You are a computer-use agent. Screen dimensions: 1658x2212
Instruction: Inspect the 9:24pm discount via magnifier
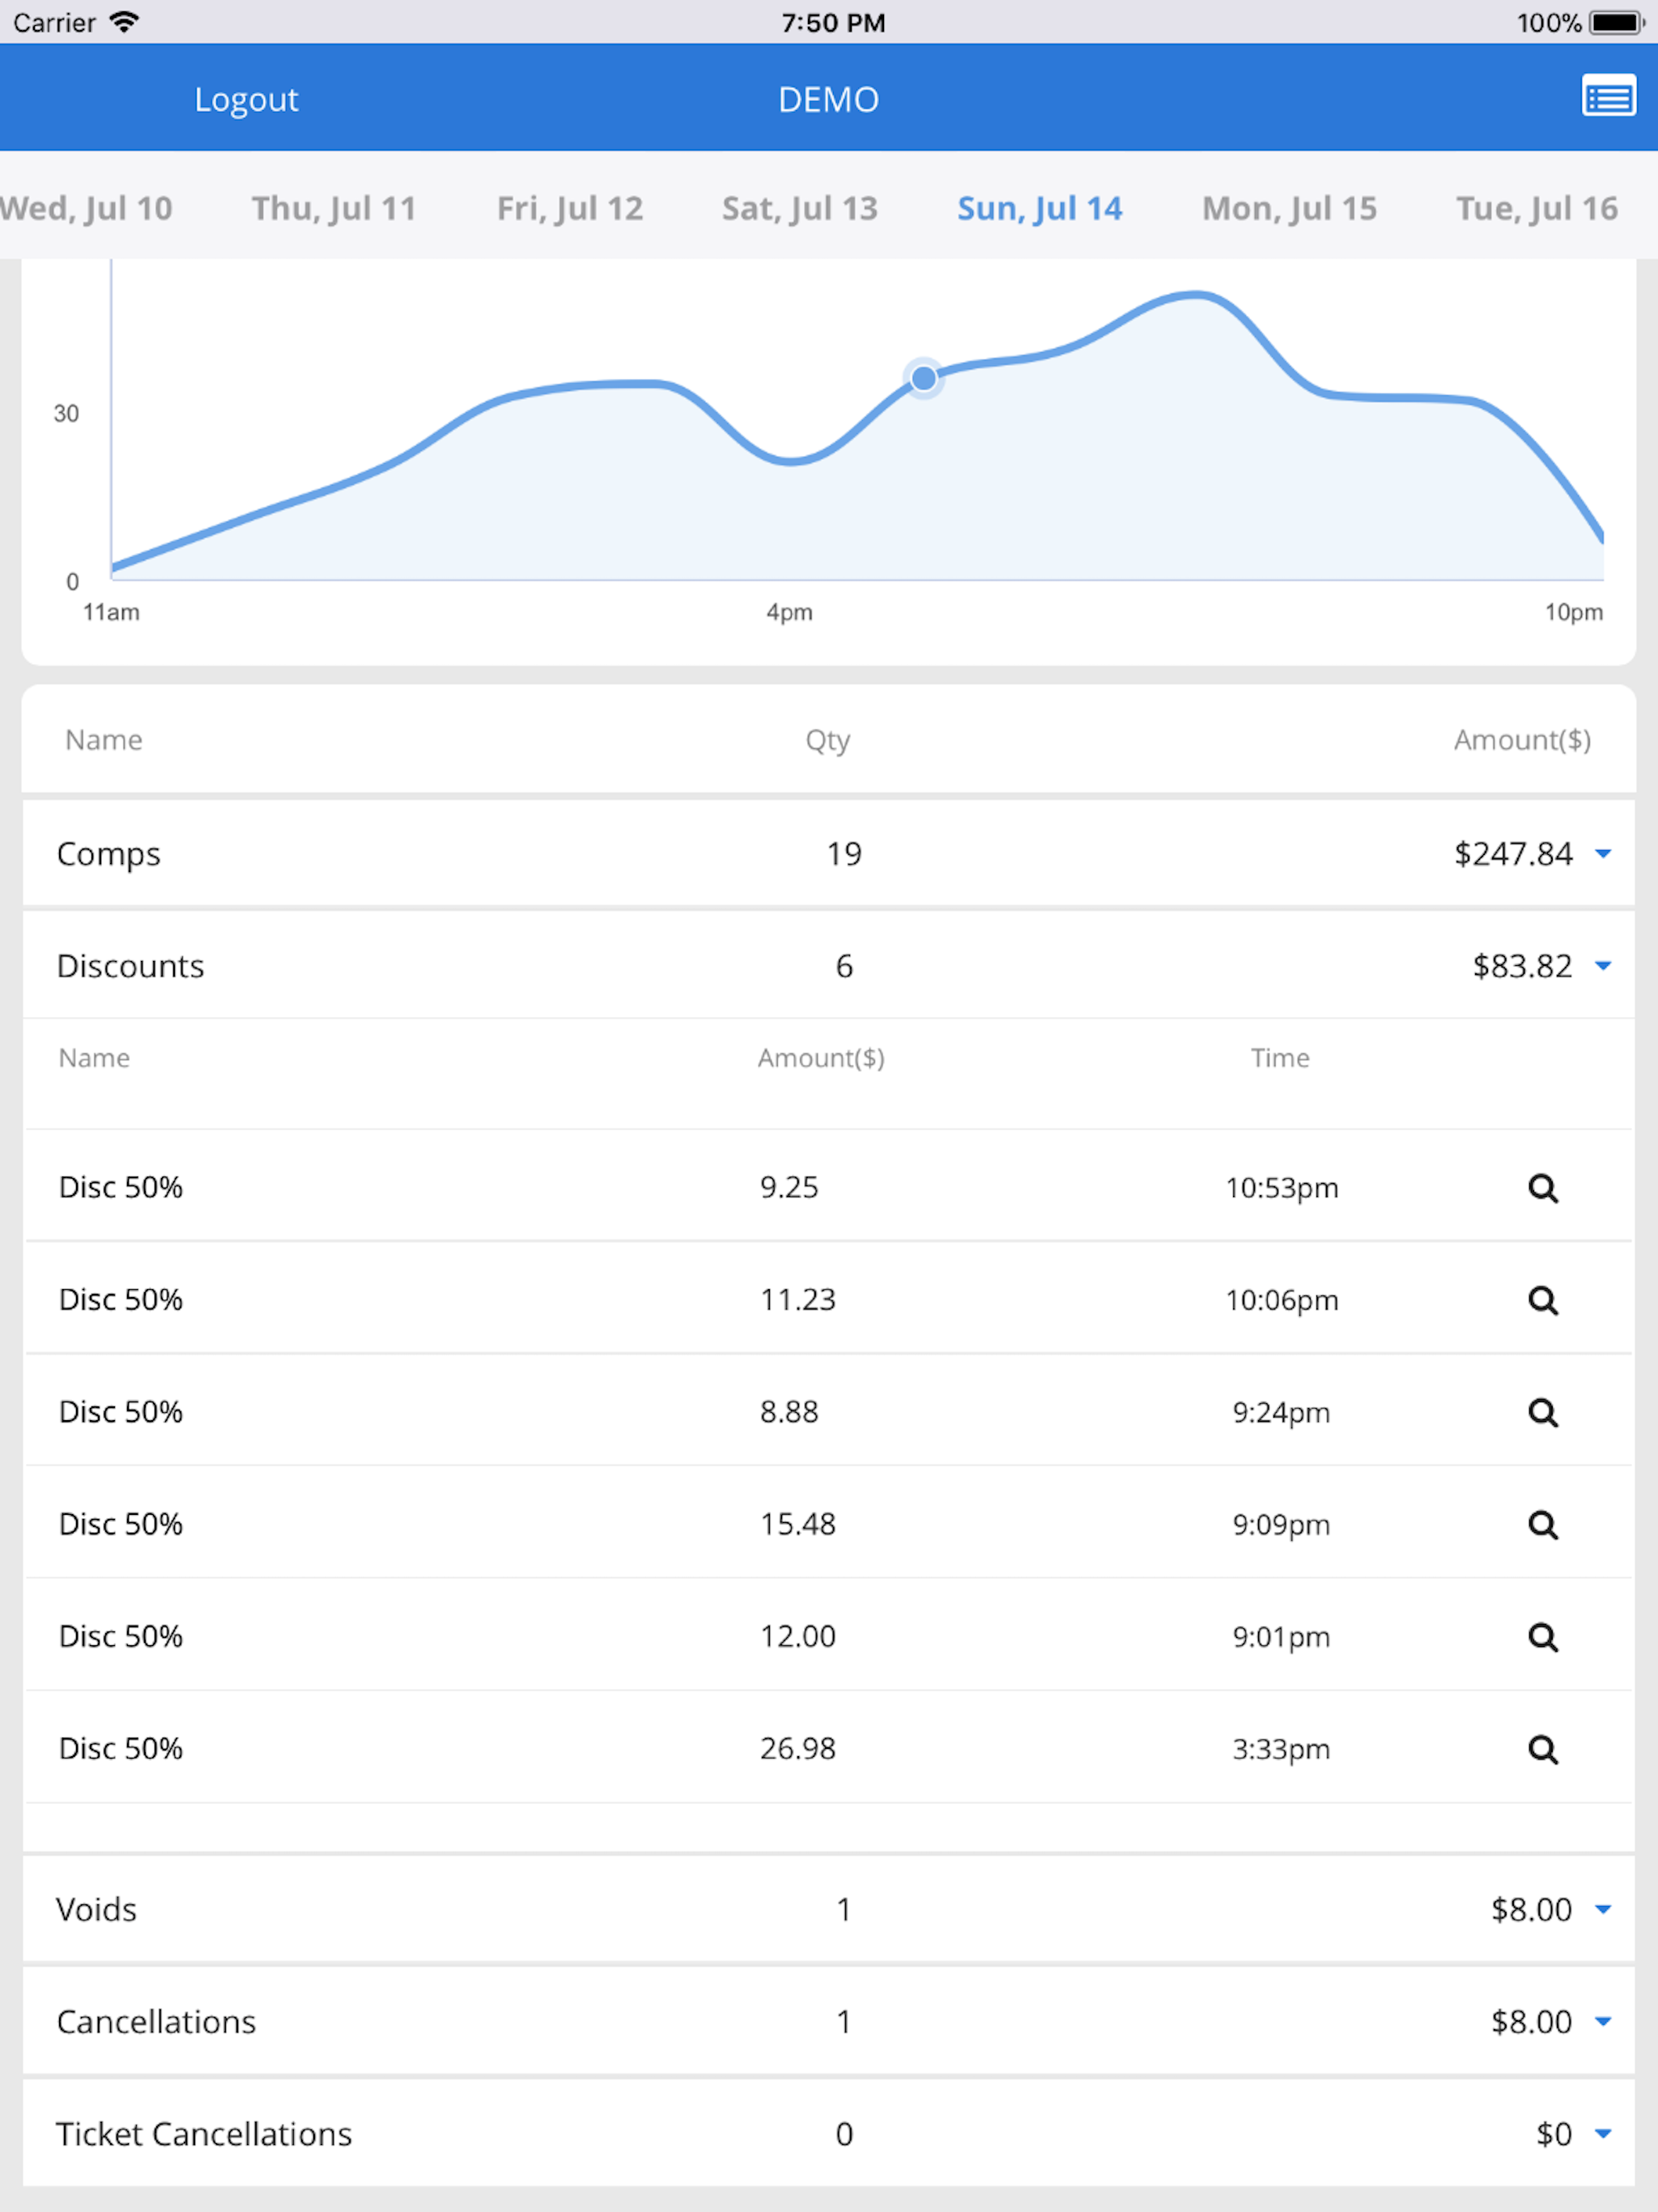pyautogui.click(x=1543, y=1411)
